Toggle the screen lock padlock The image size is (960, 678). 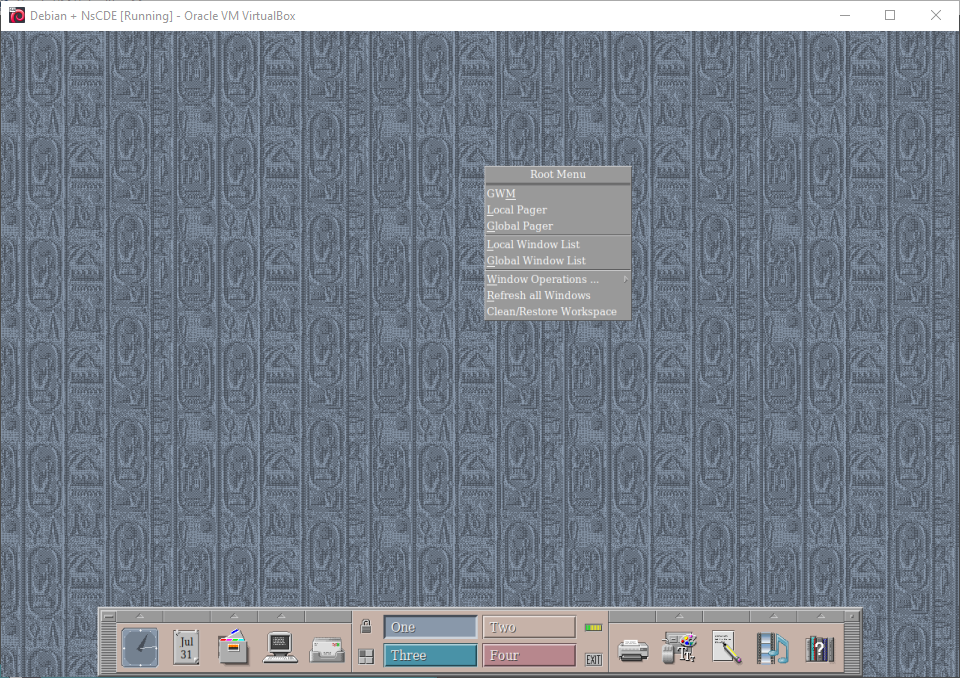point(366,627)
